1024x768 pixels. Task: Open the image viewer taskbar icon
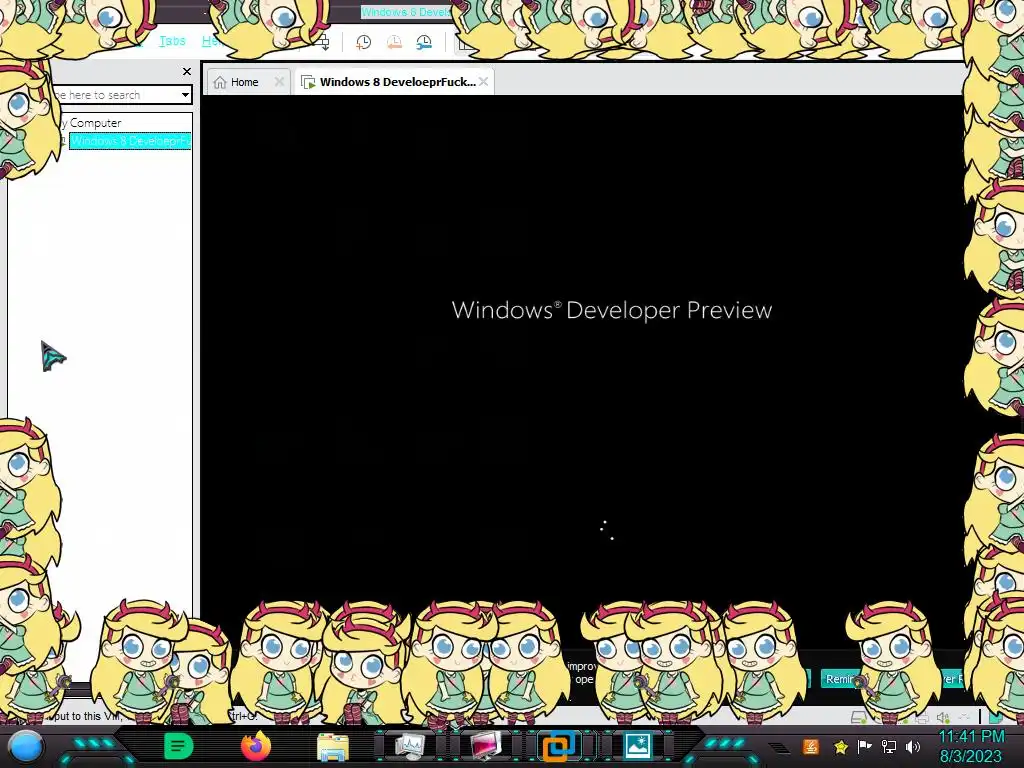click(637, 746)
